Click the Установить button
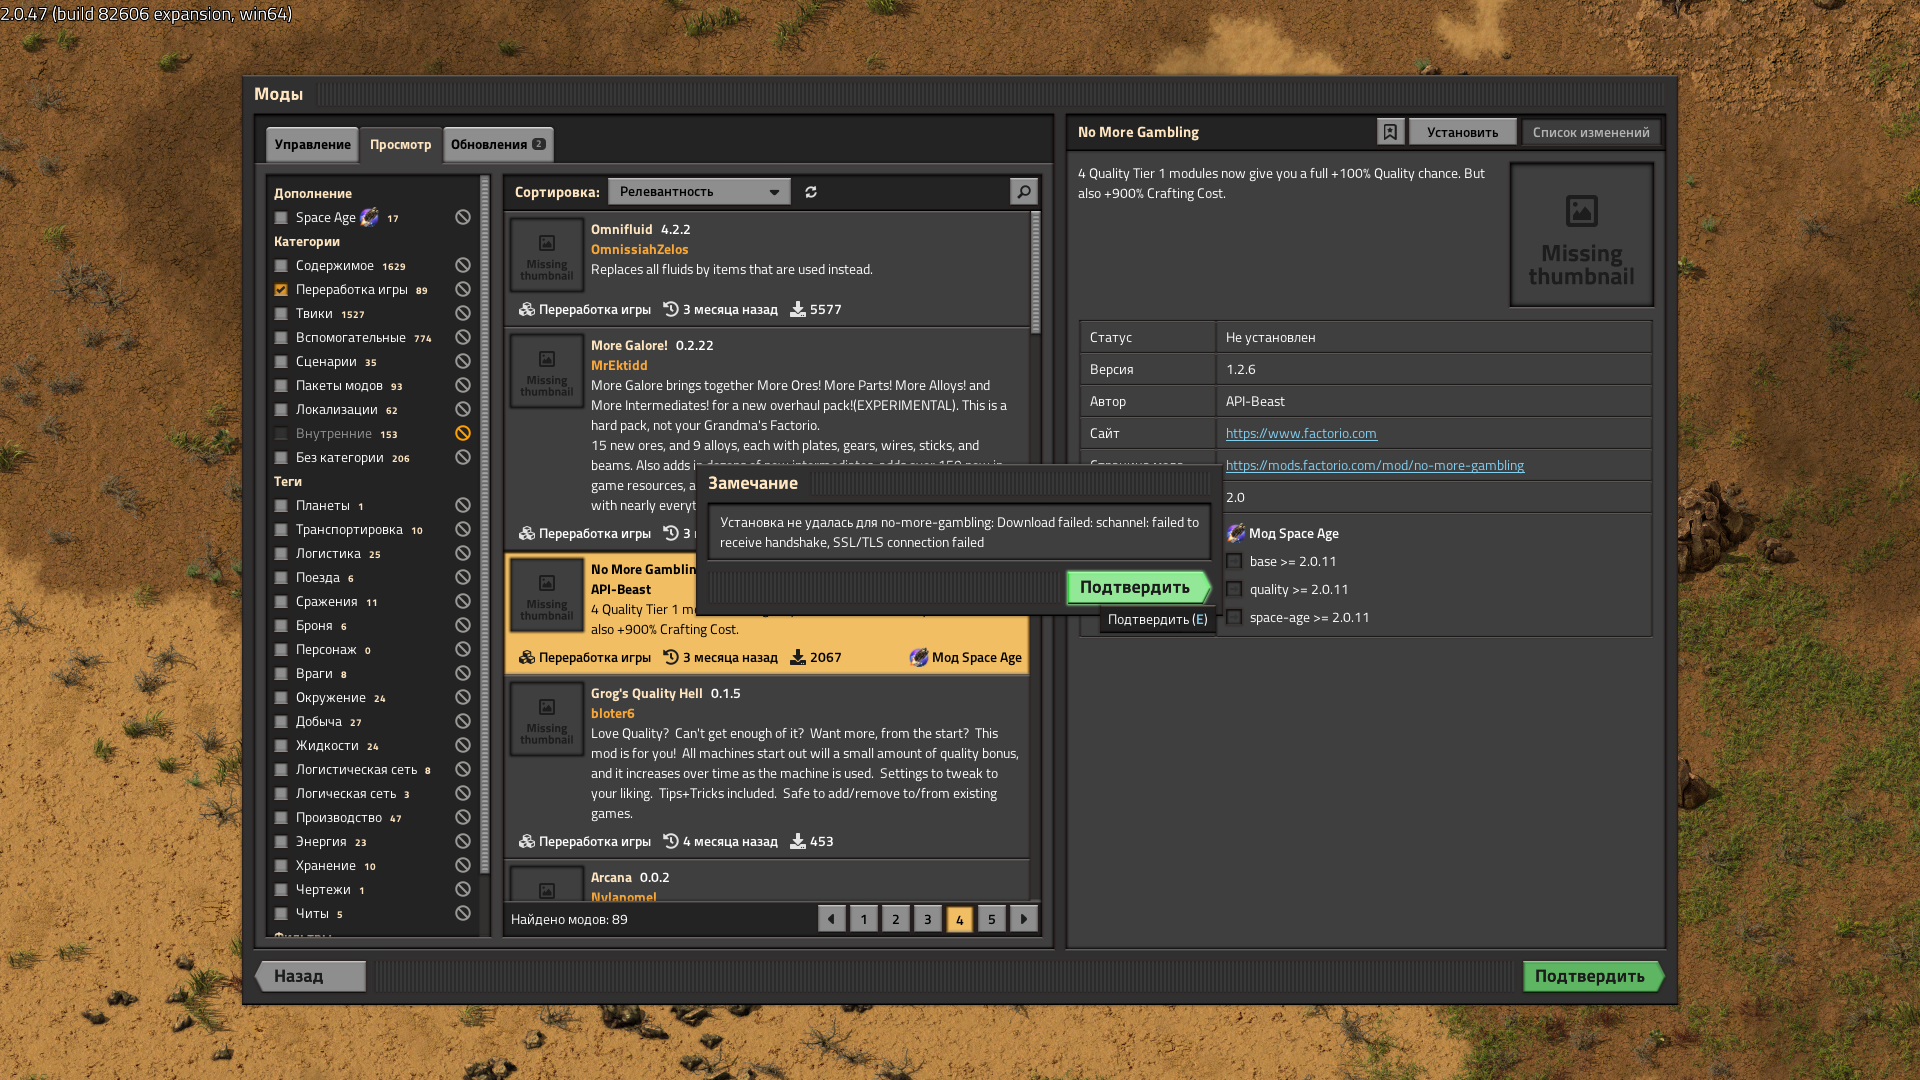Screen dimensions: 1920x1080 tap(1462, 132)
